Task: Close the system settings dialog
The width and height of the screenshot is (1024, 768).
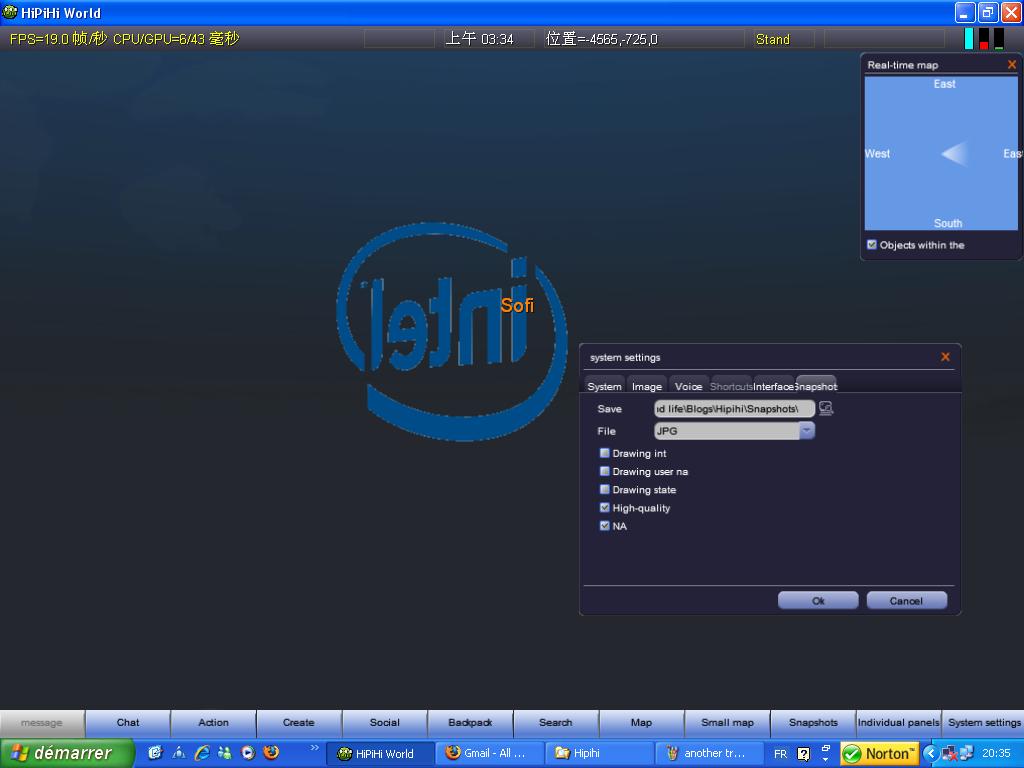Action: 945,357
